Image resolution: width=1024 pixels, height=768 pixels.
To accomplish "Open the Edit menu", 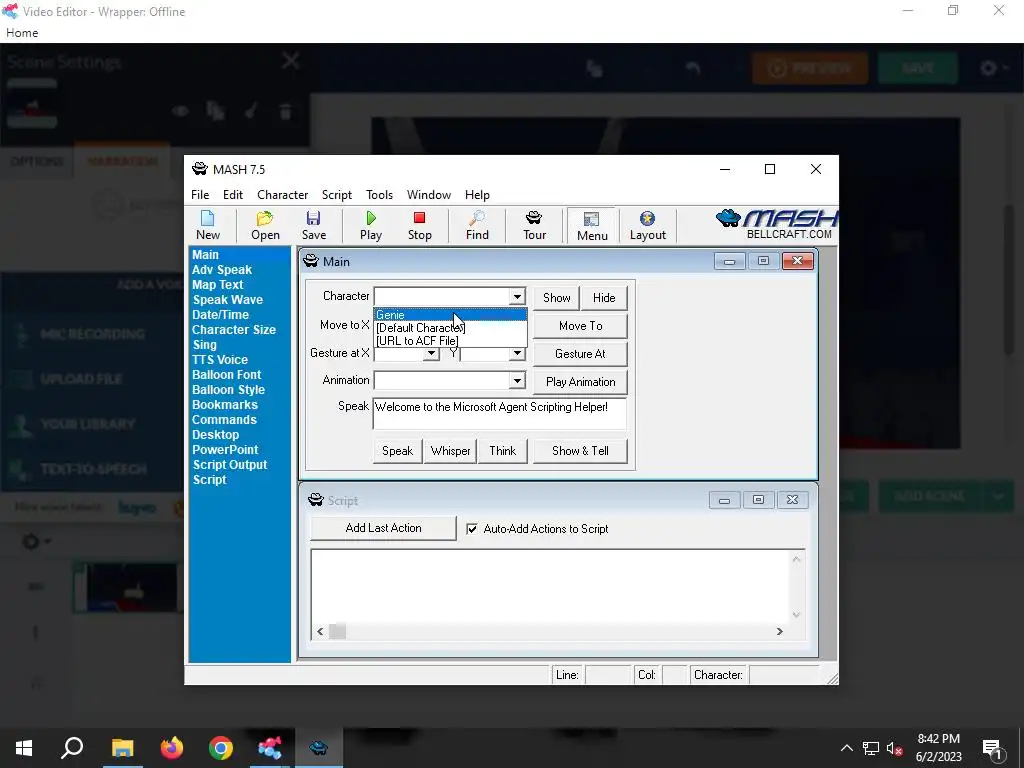I will point(232,195).
